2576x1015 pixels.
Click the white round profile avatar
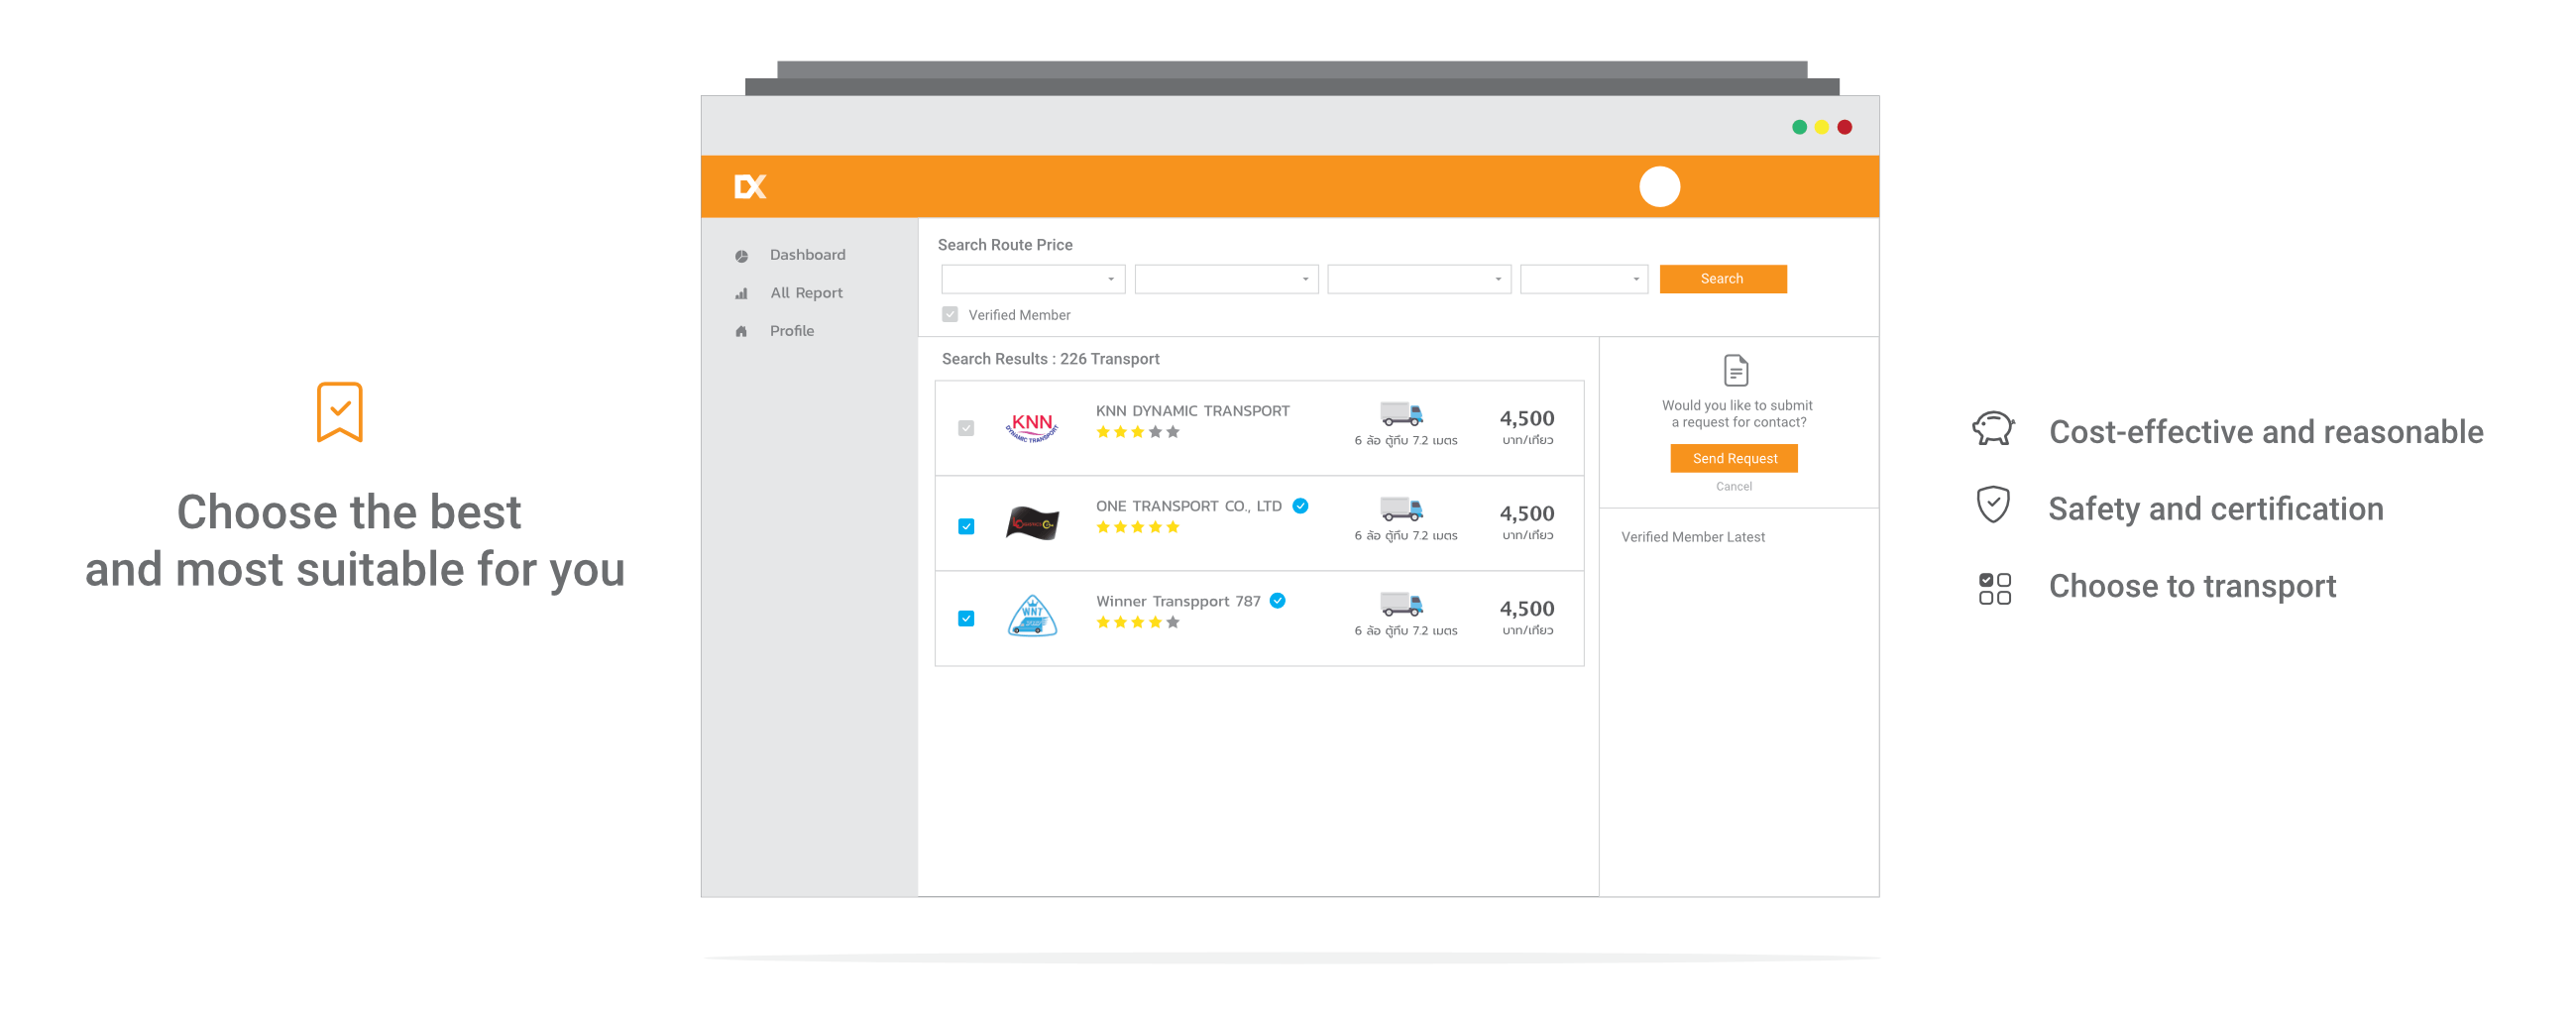tap(1659, 187)
